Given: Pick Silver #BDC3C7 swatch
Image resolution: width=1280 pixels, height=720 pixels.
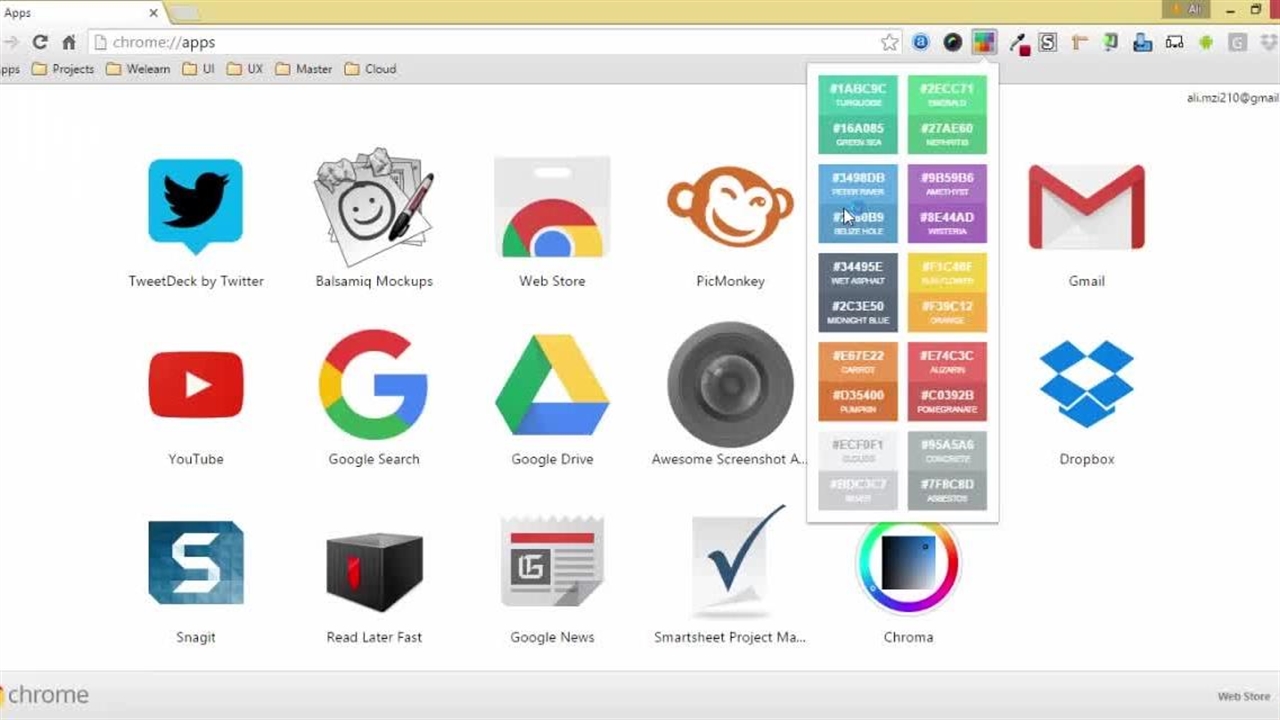Looking at the screenshot, I should [x=858, y=490].
